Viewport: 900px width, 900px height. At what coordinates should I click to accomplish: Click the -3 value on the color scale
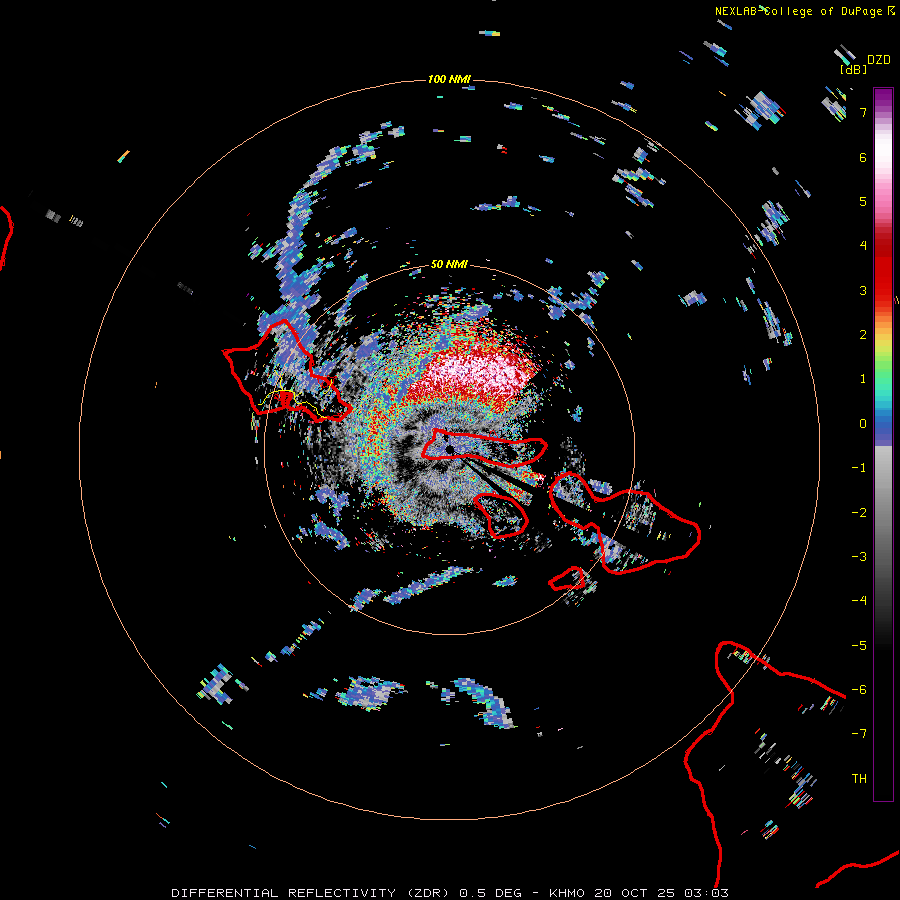(x=859, y=557)
